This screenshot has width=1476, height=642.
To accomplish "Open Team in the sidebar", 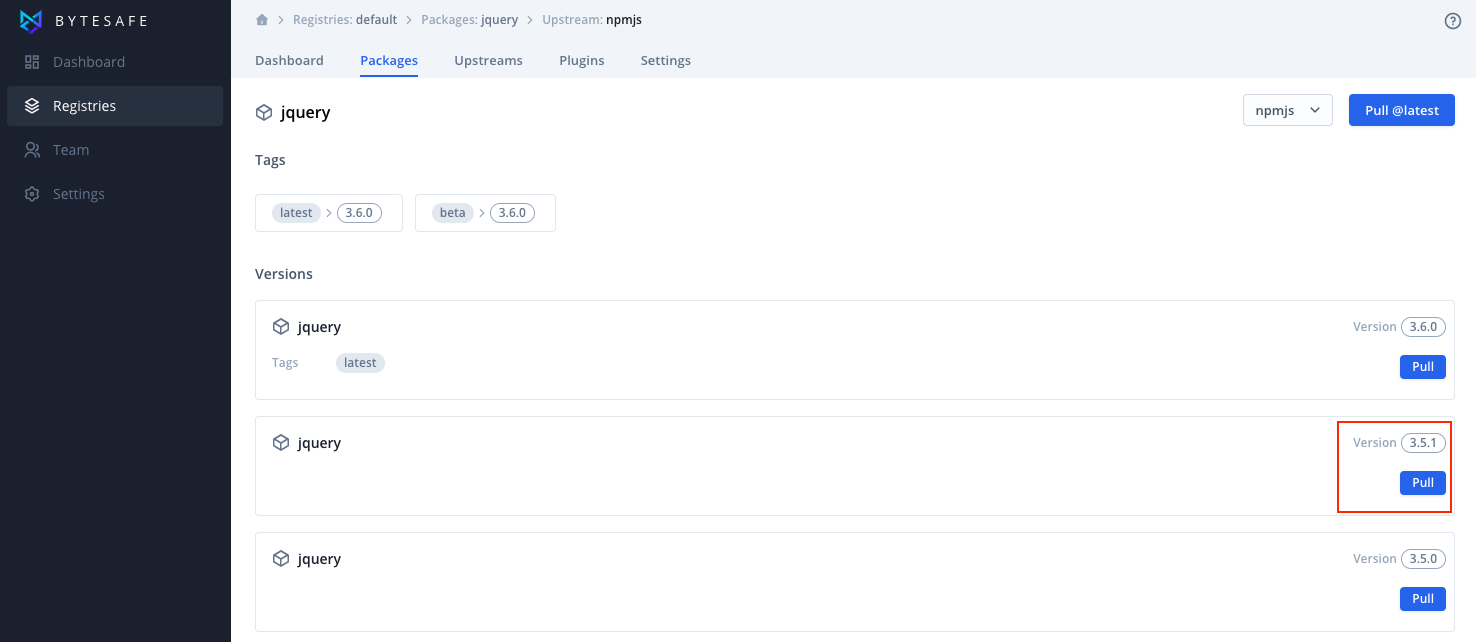I will pyautogui.click(x=115, y=150).
